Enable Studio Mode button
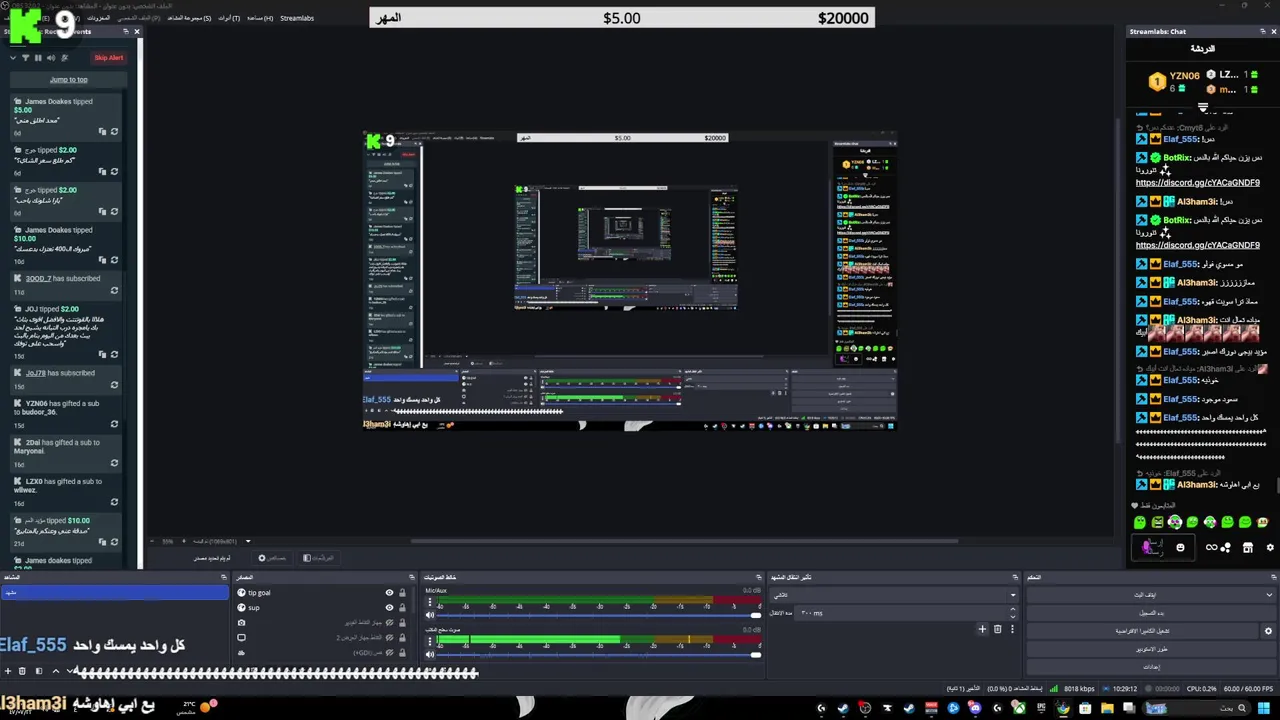Viewport: 1280px width, 720px height. (1151, 649)
